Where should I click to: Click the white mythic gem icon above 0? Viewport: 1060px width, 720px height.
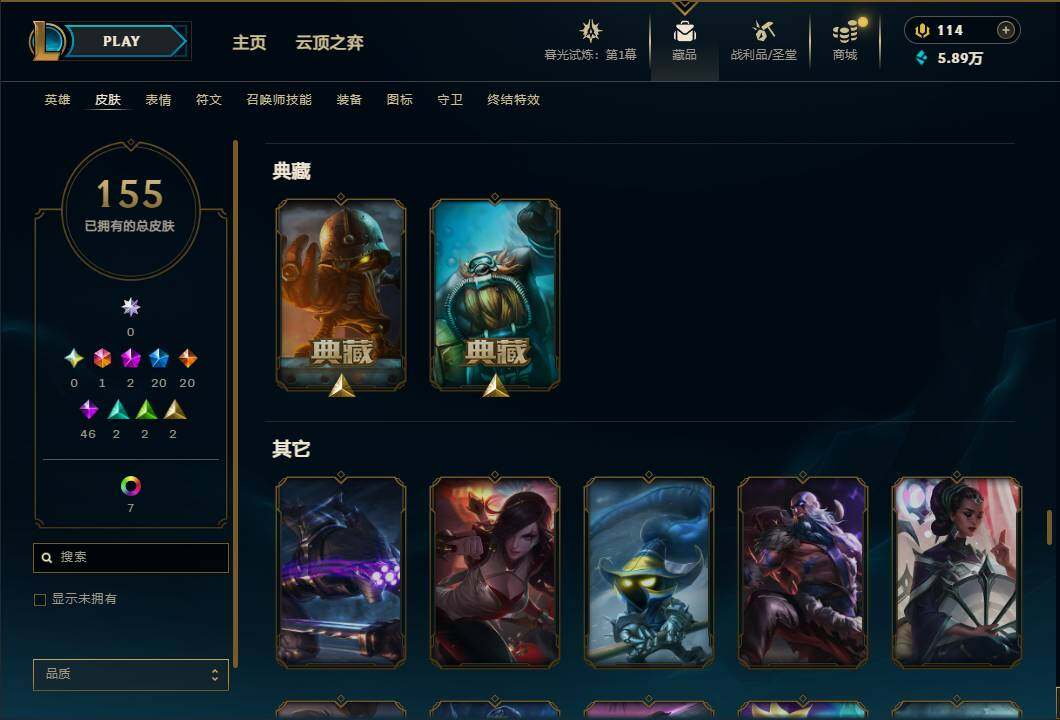[130, 307]
